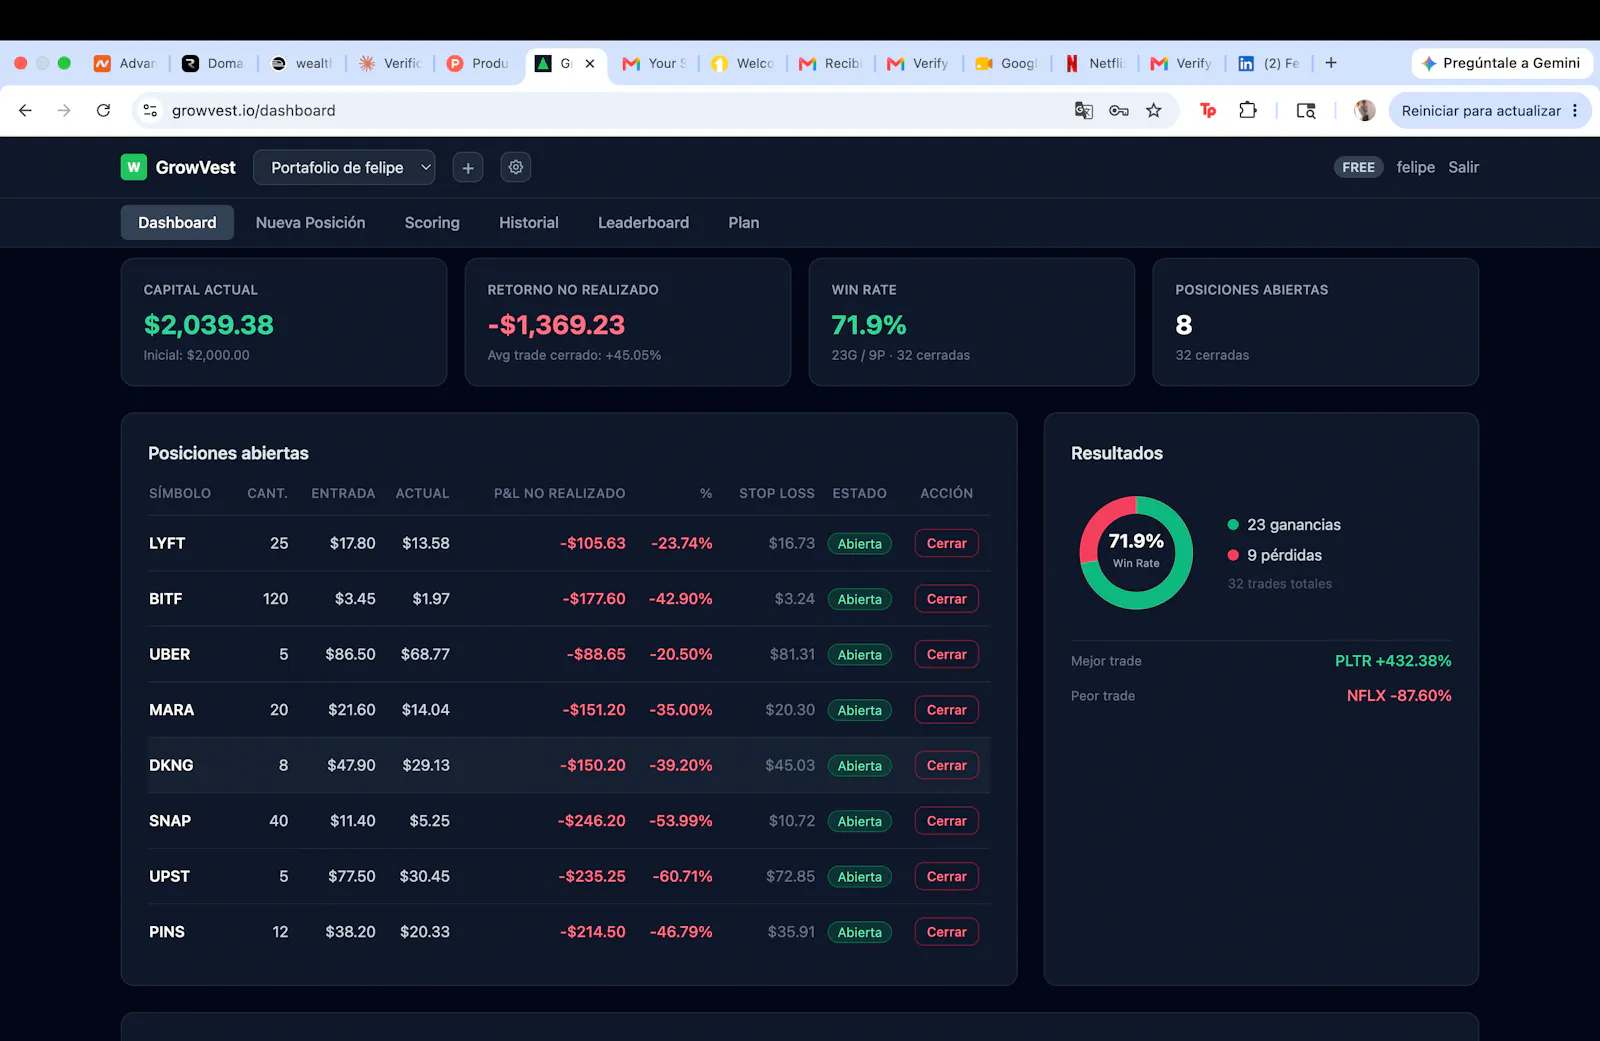
Task: Click the $16.73 stop loss for LYFT
Action: point(792,543)
